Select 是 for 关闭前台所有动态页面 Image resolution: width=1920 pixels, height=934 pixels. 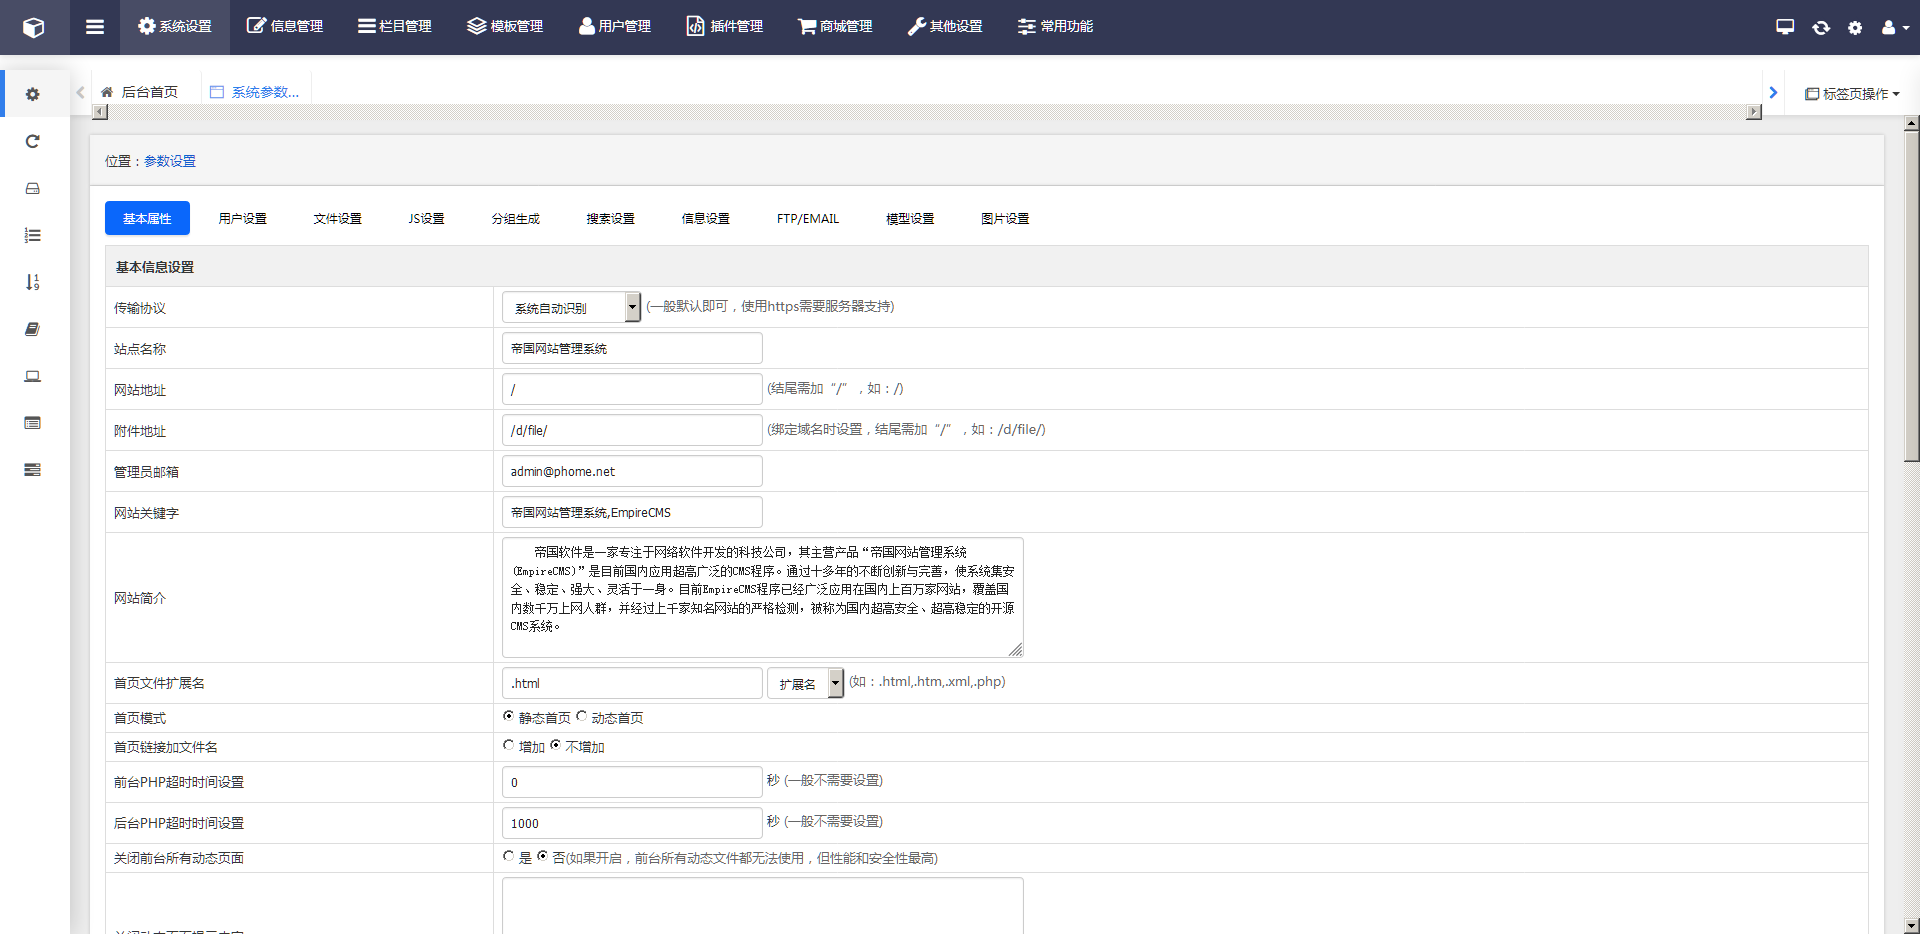pyautogui.click(x=508, y=856)
